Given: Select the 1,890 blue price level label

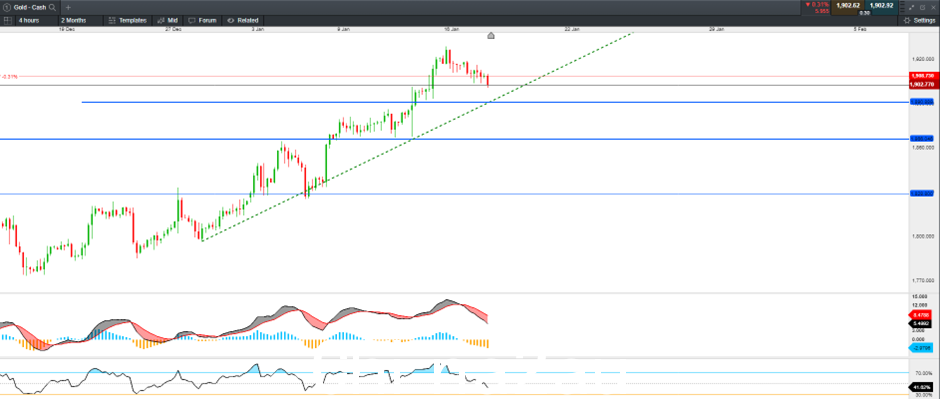Looking at the screenshot, I should (921, 102).
